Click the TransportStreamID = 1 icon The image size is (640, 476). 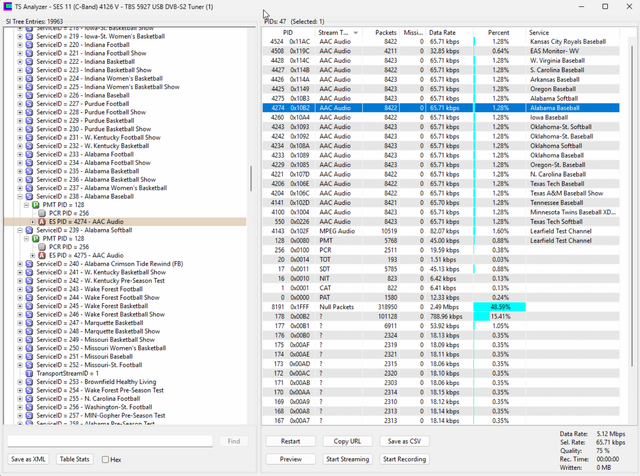[x=29, y=374]
